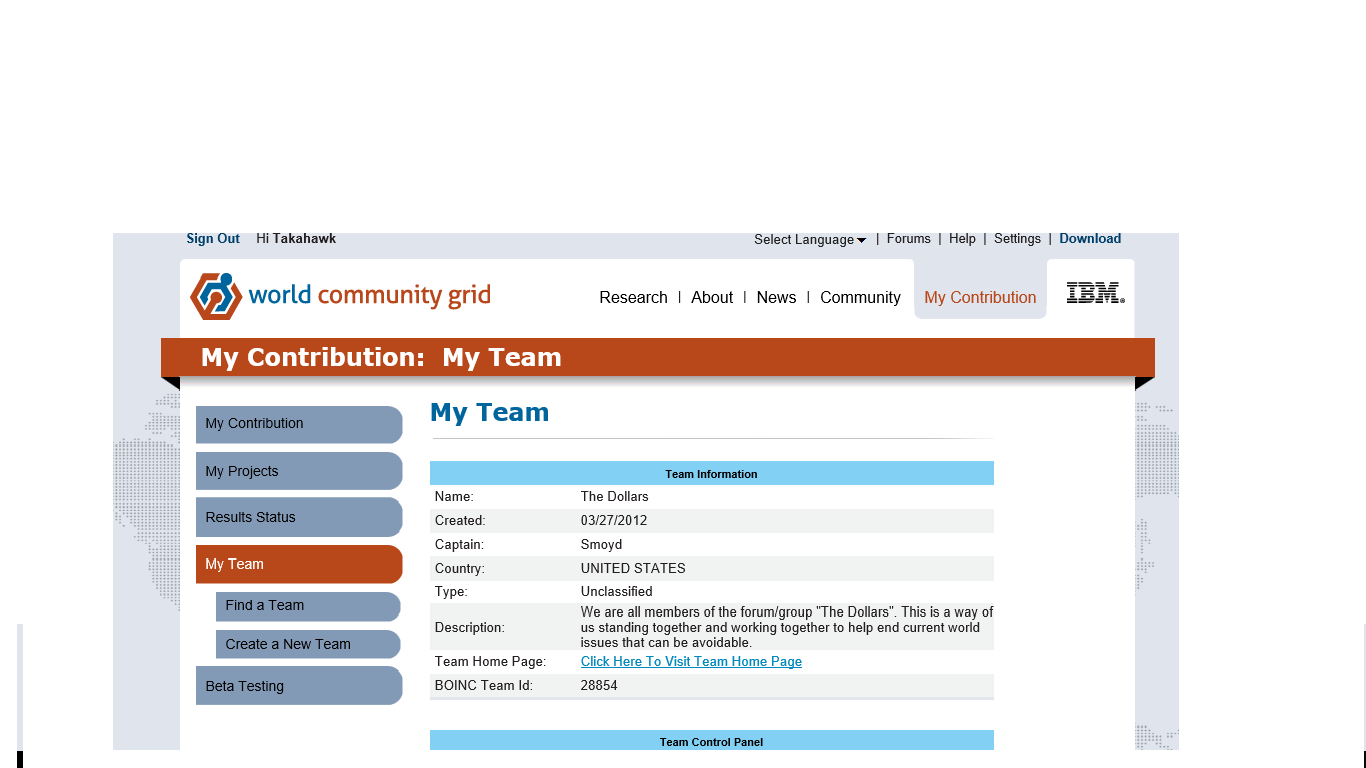Click the username Takahawk greeting
Image resolution: width=1366 pixels, height=768 pixels.
[296, 239]
